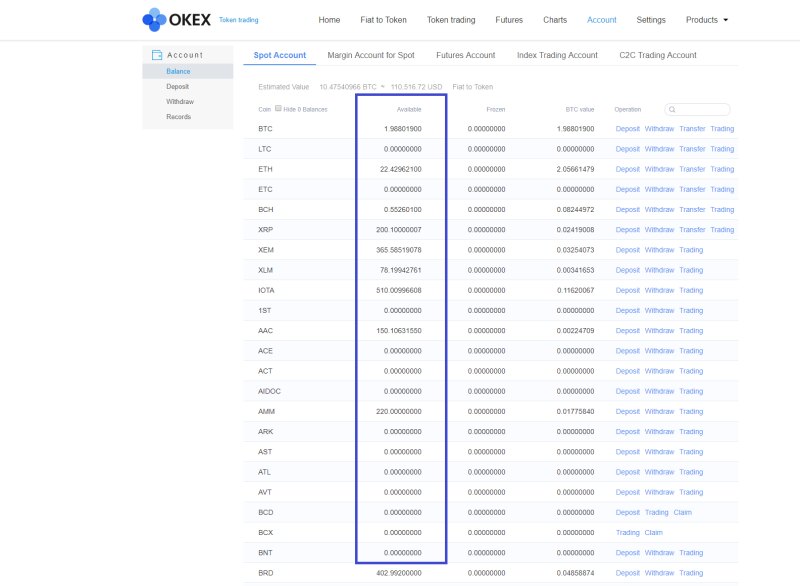Open the Futures Account tab
Screen dimensions: 800x586
coord(465,55)
